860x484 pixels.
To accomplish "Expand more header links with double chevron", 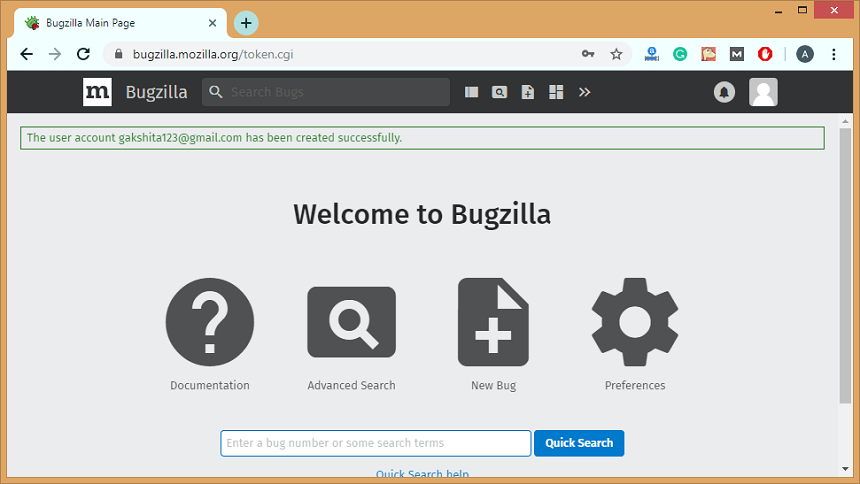I will (x=585, y=92).
